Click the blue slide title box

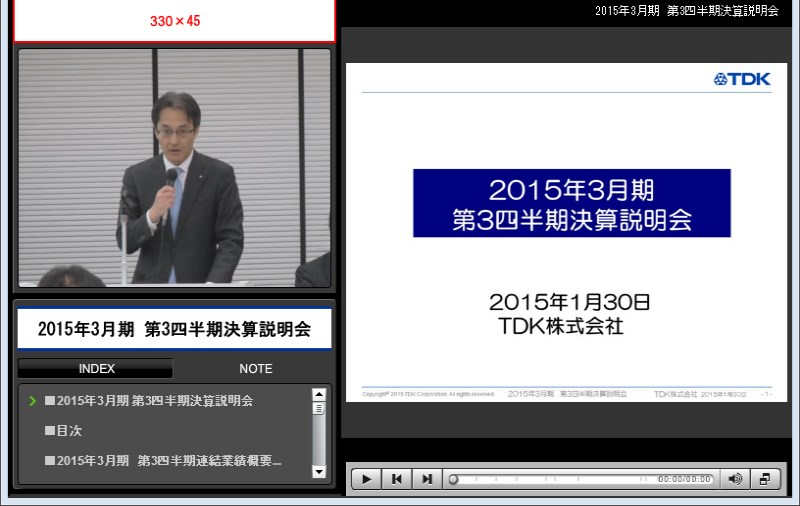(571, 203)
